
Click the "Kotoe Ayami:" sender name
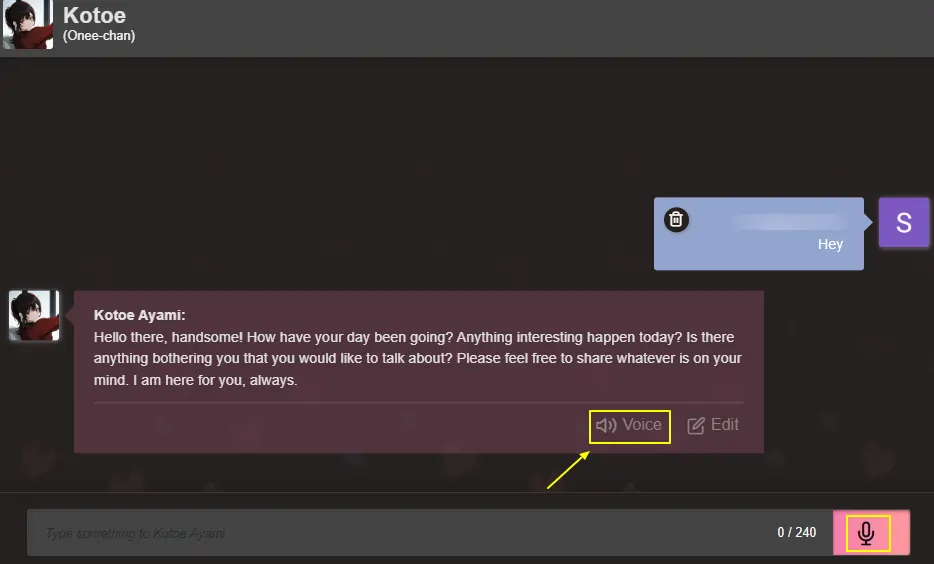tap(139, 315)
